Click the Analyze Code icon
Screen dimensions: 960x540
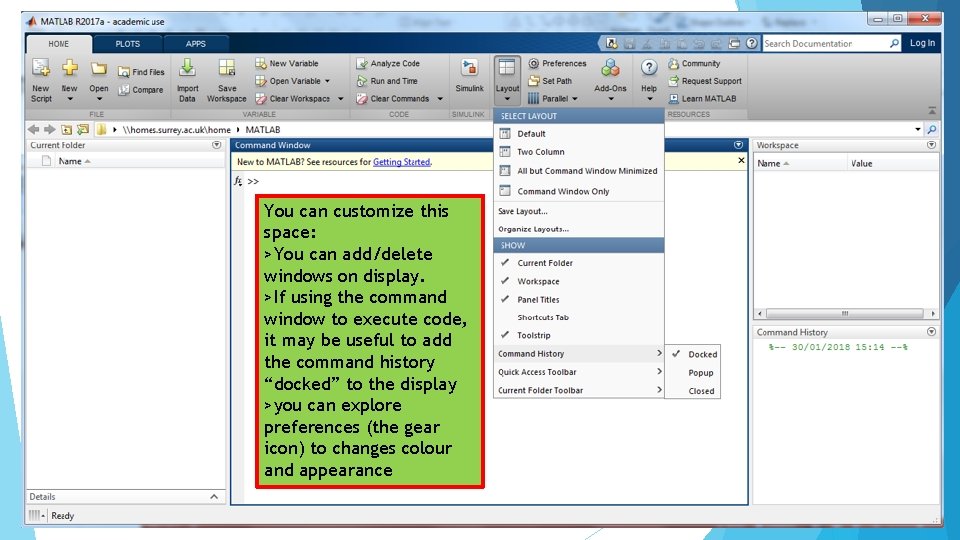point(361,64)
